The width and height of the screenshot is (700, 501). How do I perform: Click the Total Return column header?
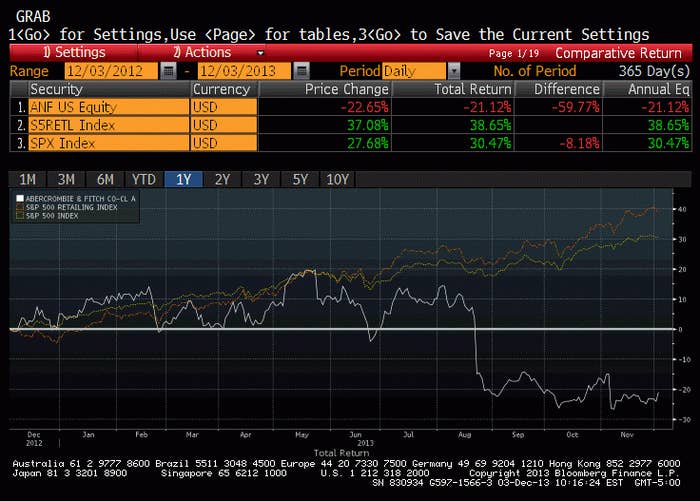tap(453, 89)
